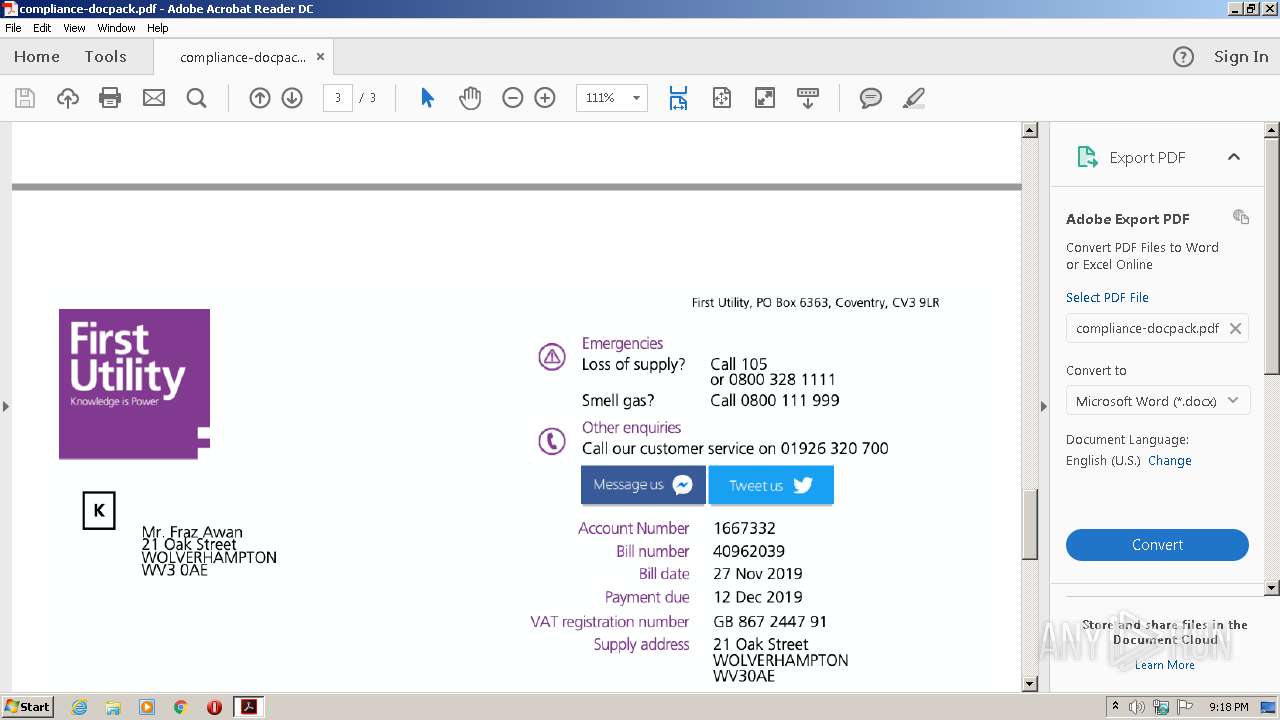Viewport: 1280px width, 720px height.
Task: Switch to the Tools tab
Action: click(x=106, y=57)
